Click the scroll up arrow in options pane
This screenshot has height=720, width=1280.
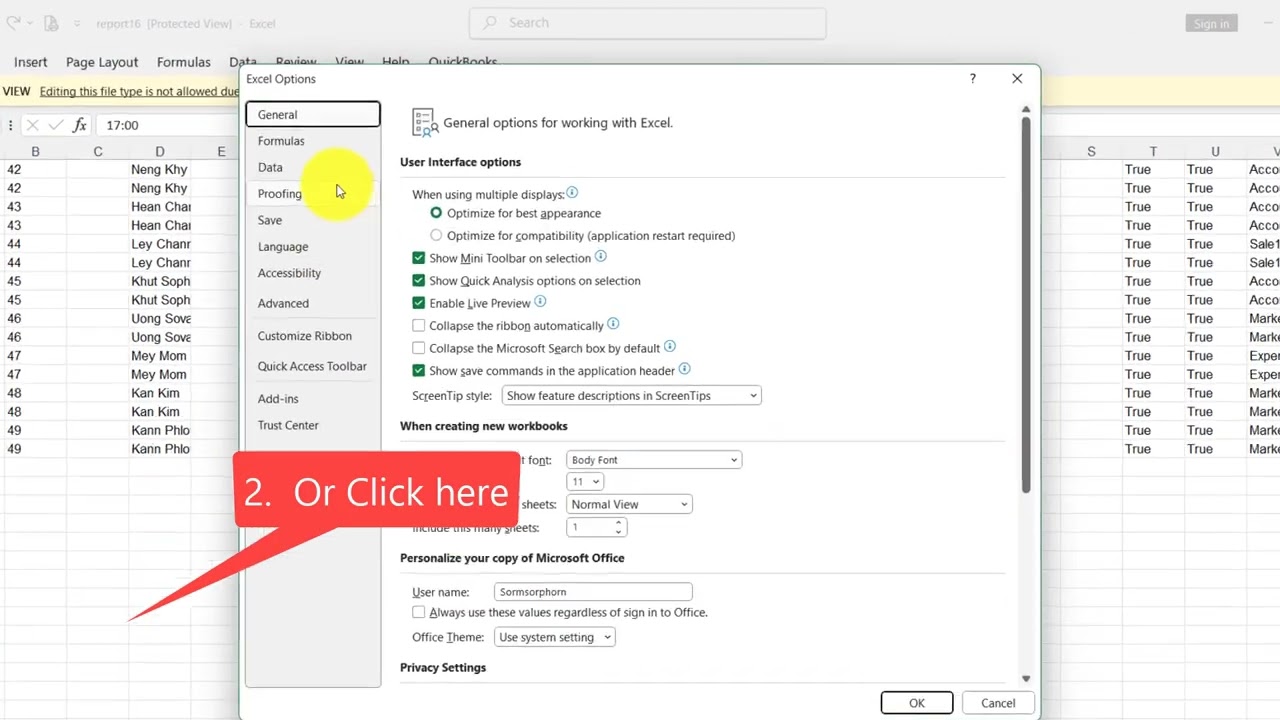1026,109
